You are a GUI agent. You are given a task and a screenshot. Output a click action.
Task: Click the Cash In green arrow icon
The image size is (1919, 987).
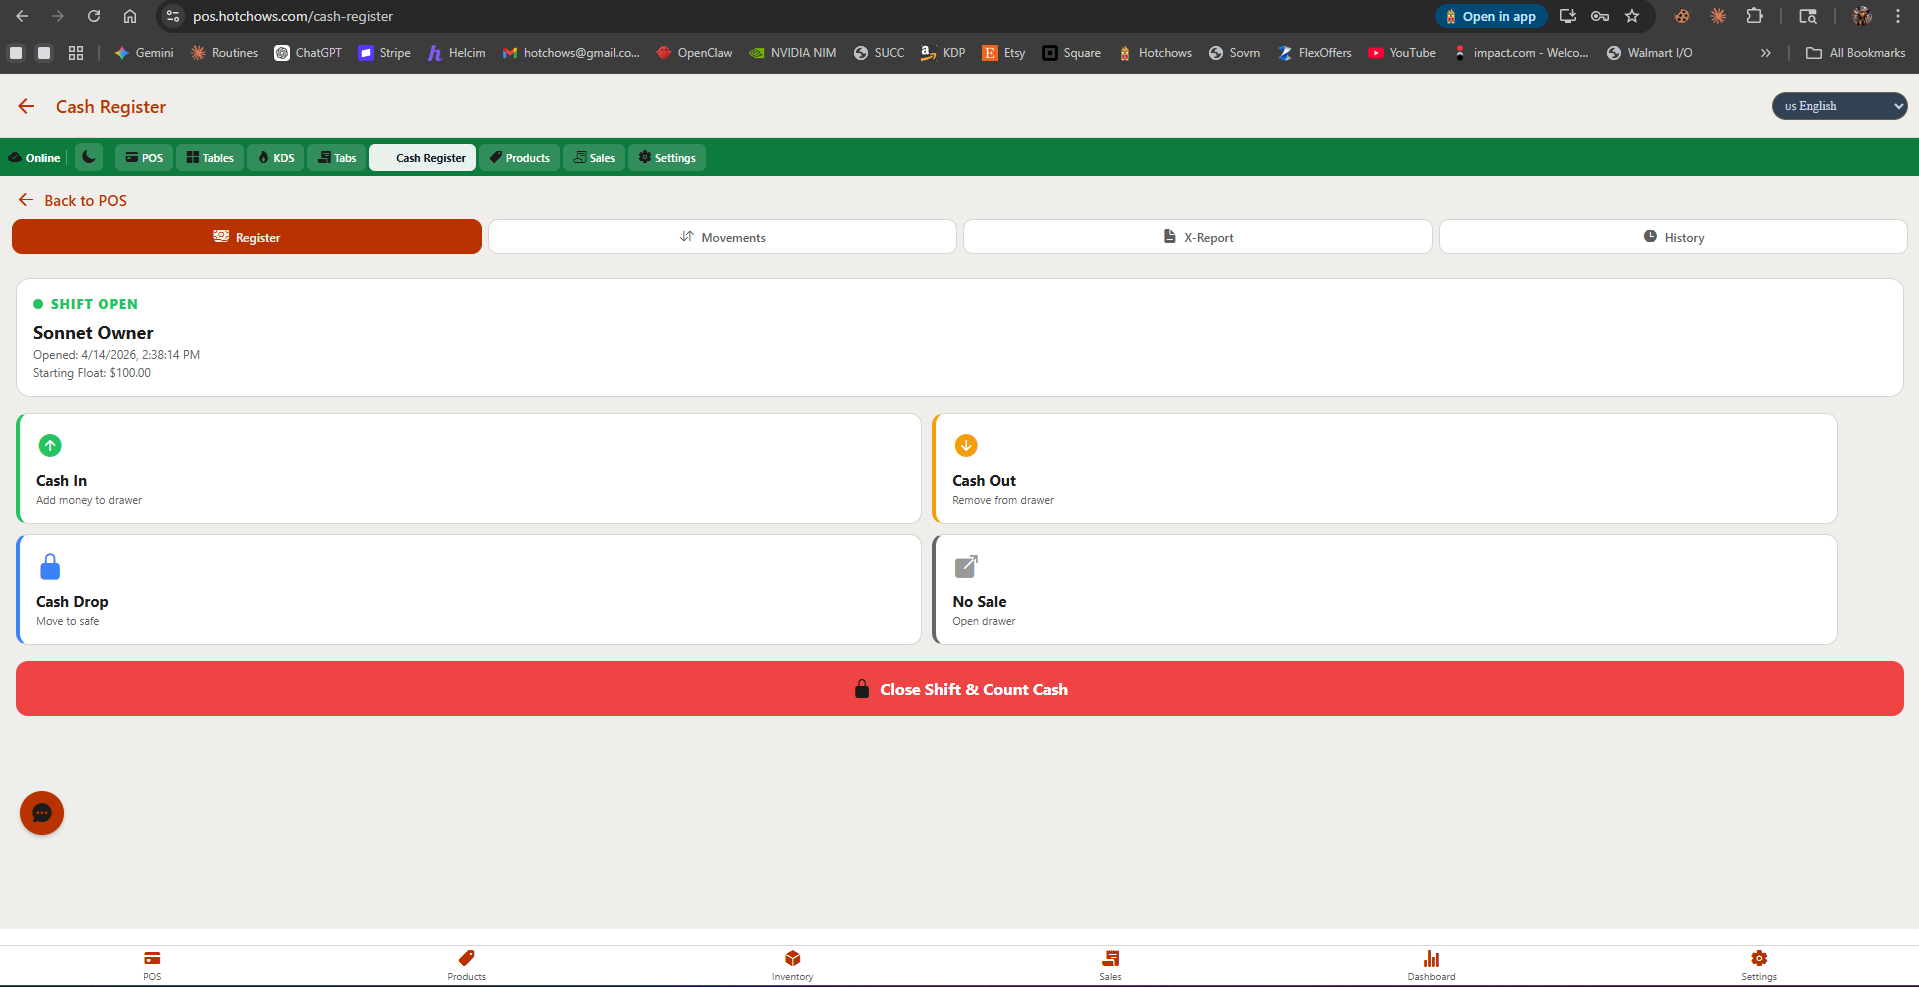[x=50, y=445]
